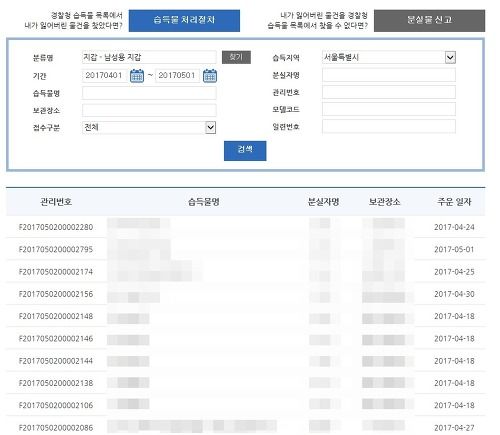The height and width of the screenshot is (435, 500).
Task: Select row F2017050200002280
Action: pos(245,227)
